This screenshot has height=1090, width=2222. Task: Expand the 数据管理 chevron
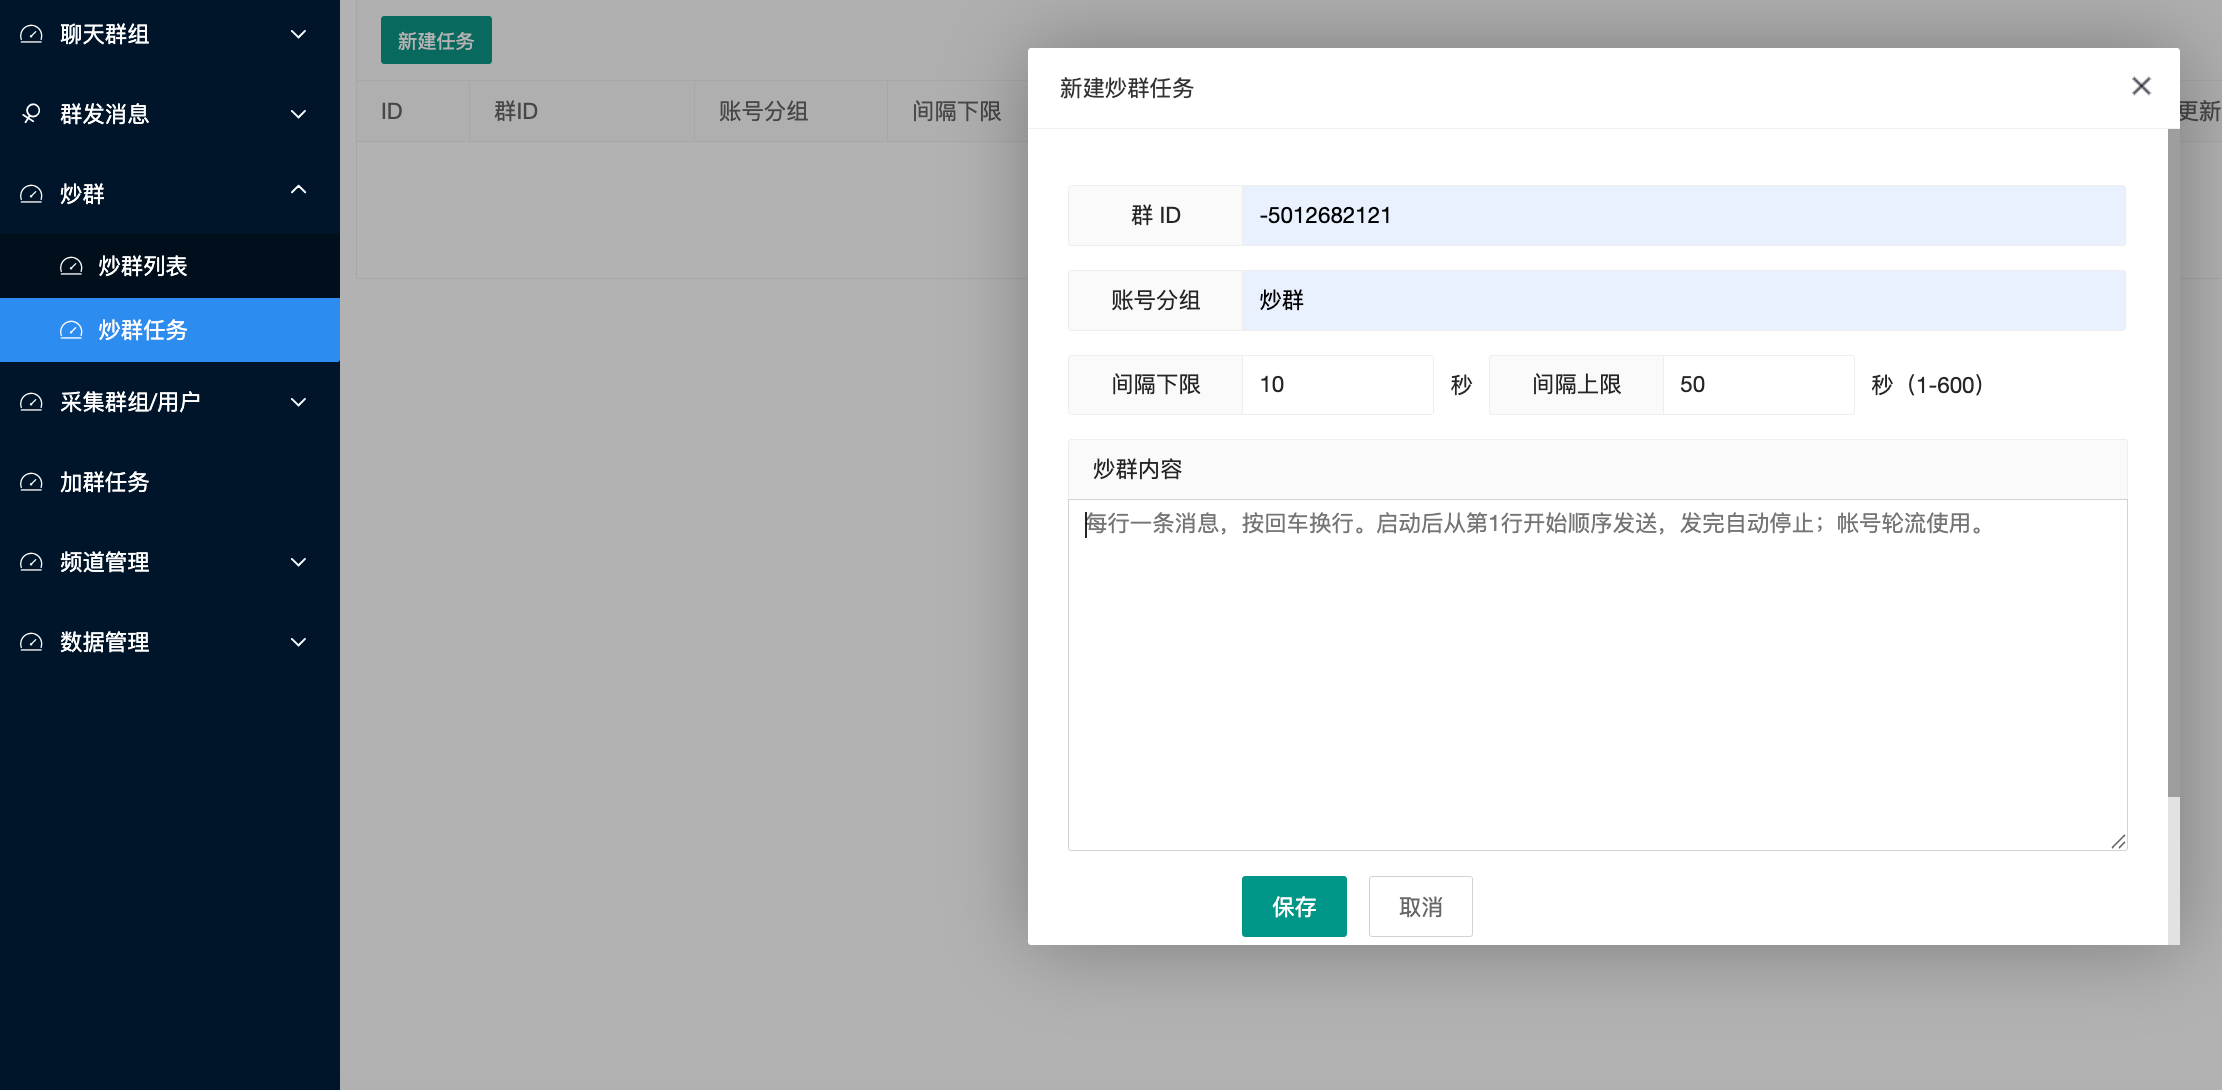(x=298, y=642)
